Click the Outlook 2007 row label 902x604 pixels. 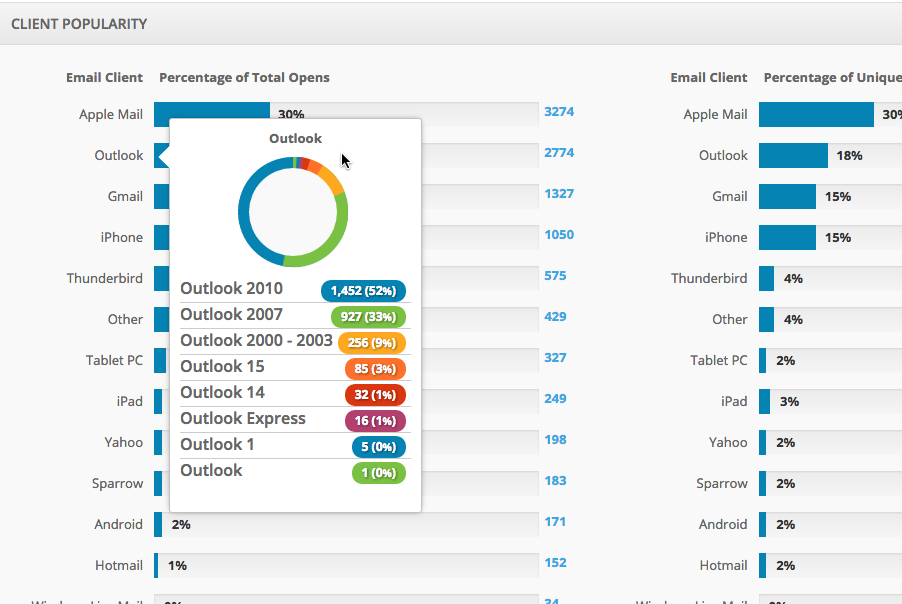coord(231,314)
